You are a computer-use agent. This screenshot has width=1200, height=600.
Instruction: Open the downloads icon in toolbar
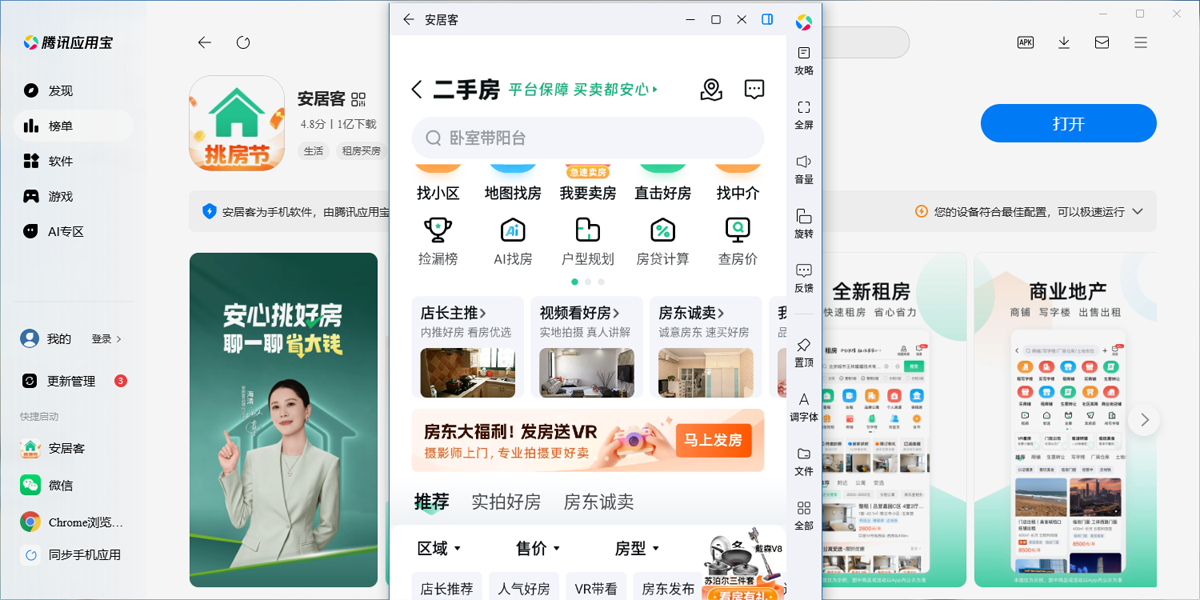[x=1064, y=42]
